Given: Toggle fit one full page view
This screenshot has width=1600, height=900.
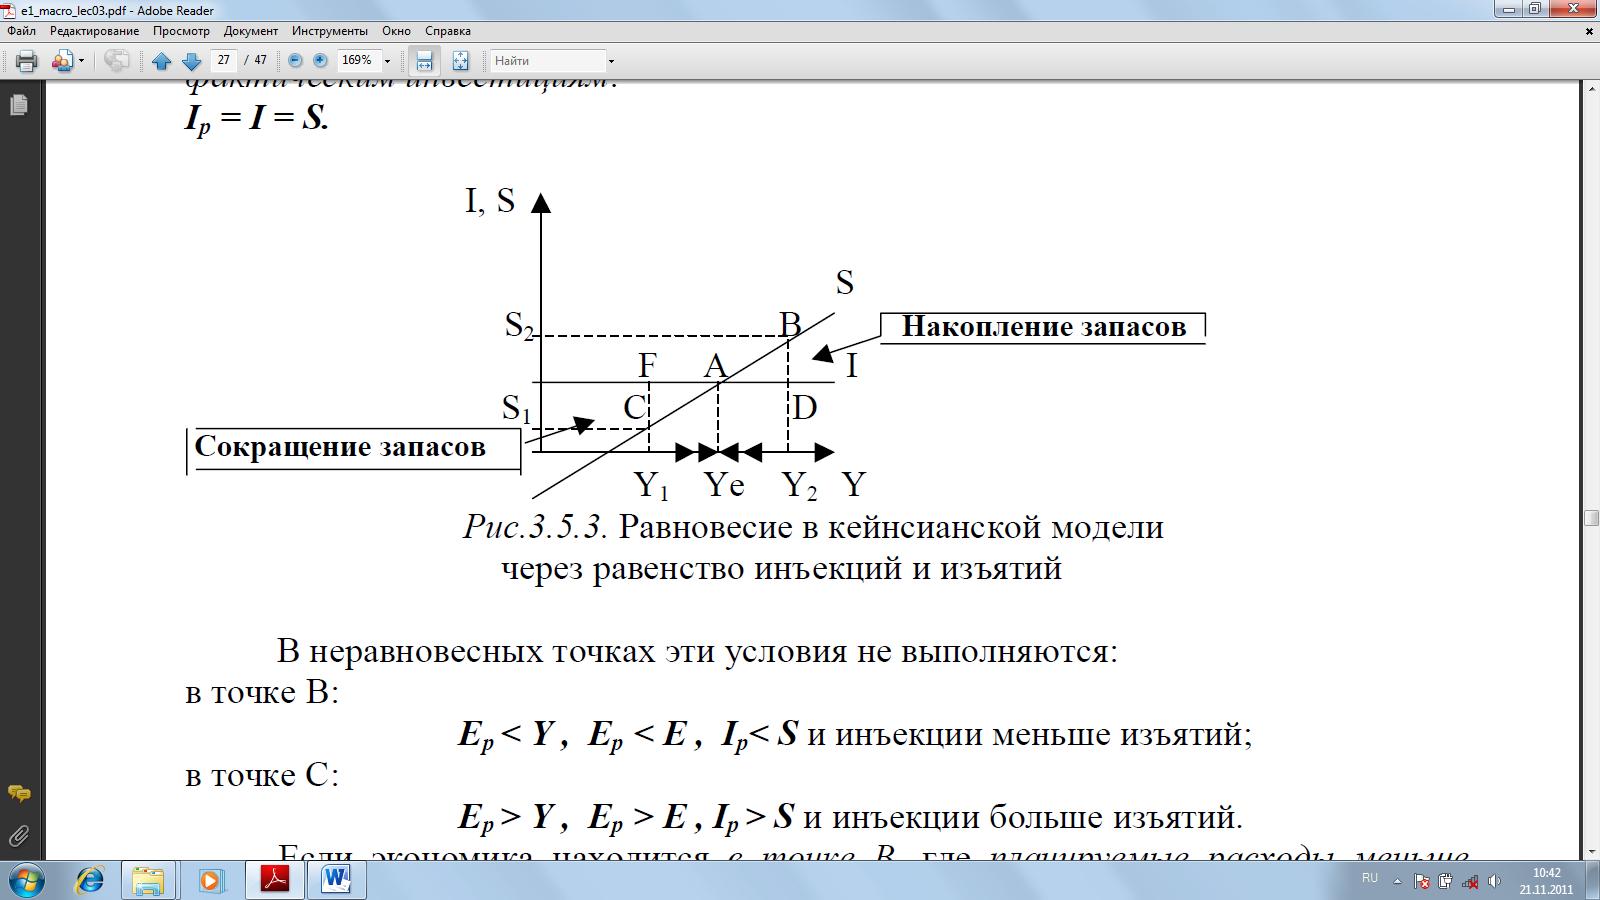Looking at the screenshot, I should (x=460, y=61).
